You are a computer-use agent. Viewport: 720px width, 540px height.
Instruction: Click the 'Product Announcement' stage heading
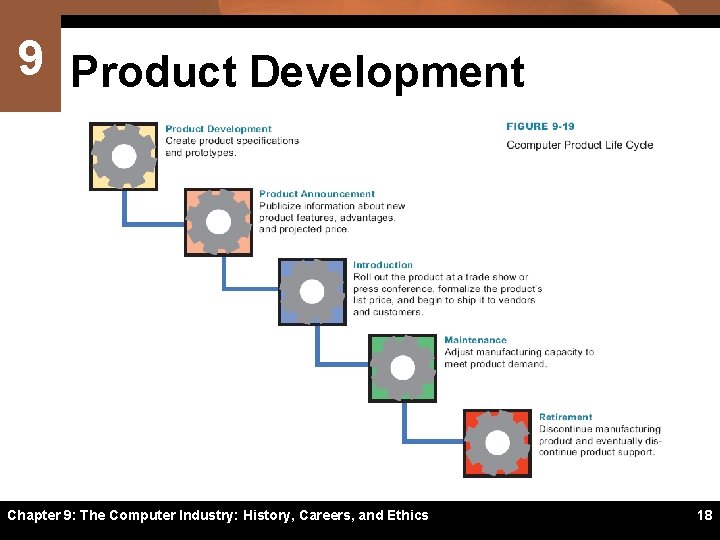coord(317,194)
